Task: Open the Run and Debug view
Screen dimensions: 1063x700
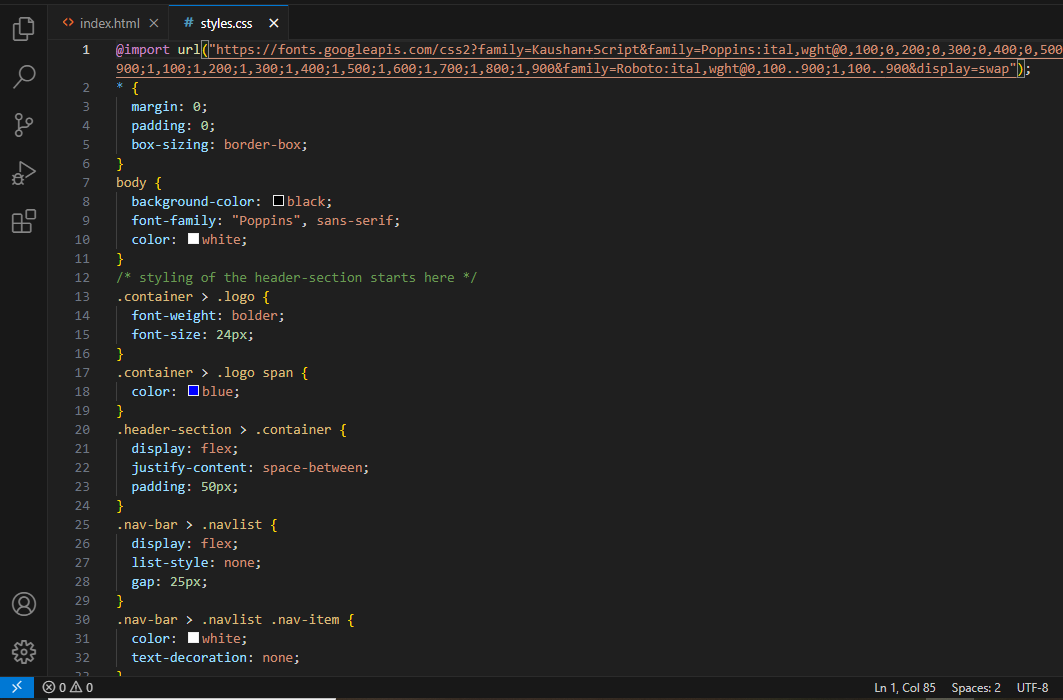Action: coord(24,173)
